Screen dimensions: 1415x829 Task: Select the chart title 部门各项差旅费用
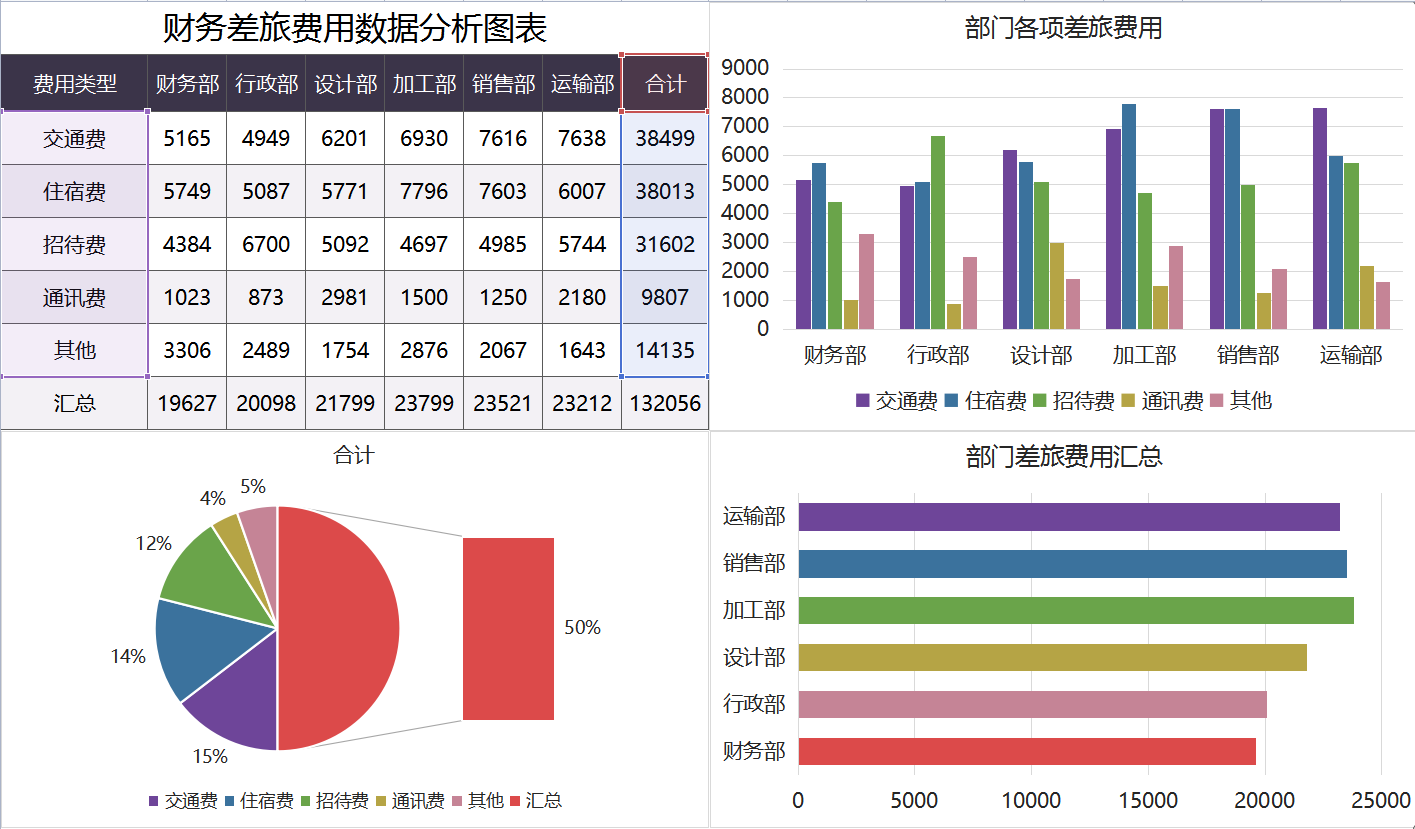[x=1063, y=28]
